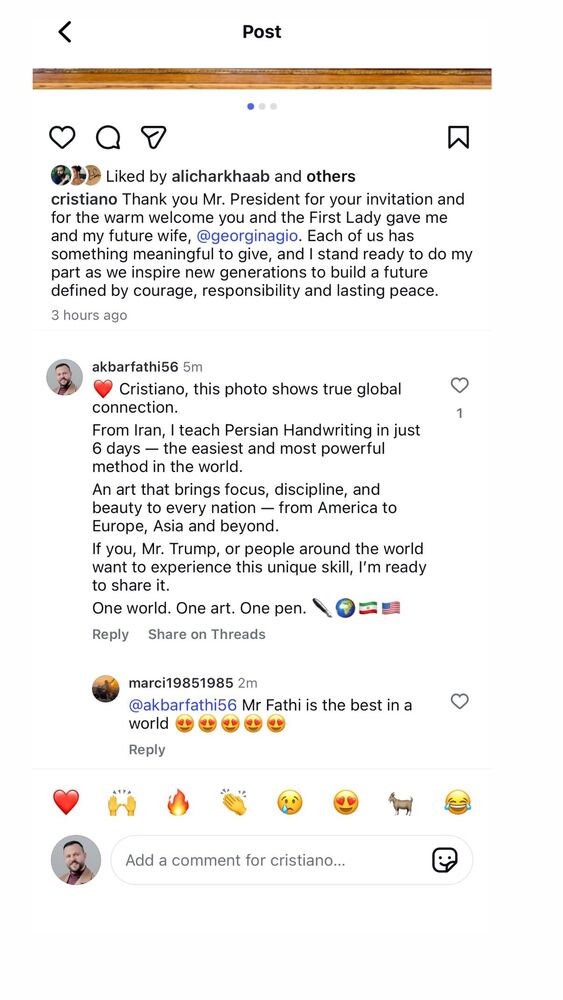Screen dimensions: 563x1000
Task: Insert goat emoji reaction
Action: click(x=401, y=804)
